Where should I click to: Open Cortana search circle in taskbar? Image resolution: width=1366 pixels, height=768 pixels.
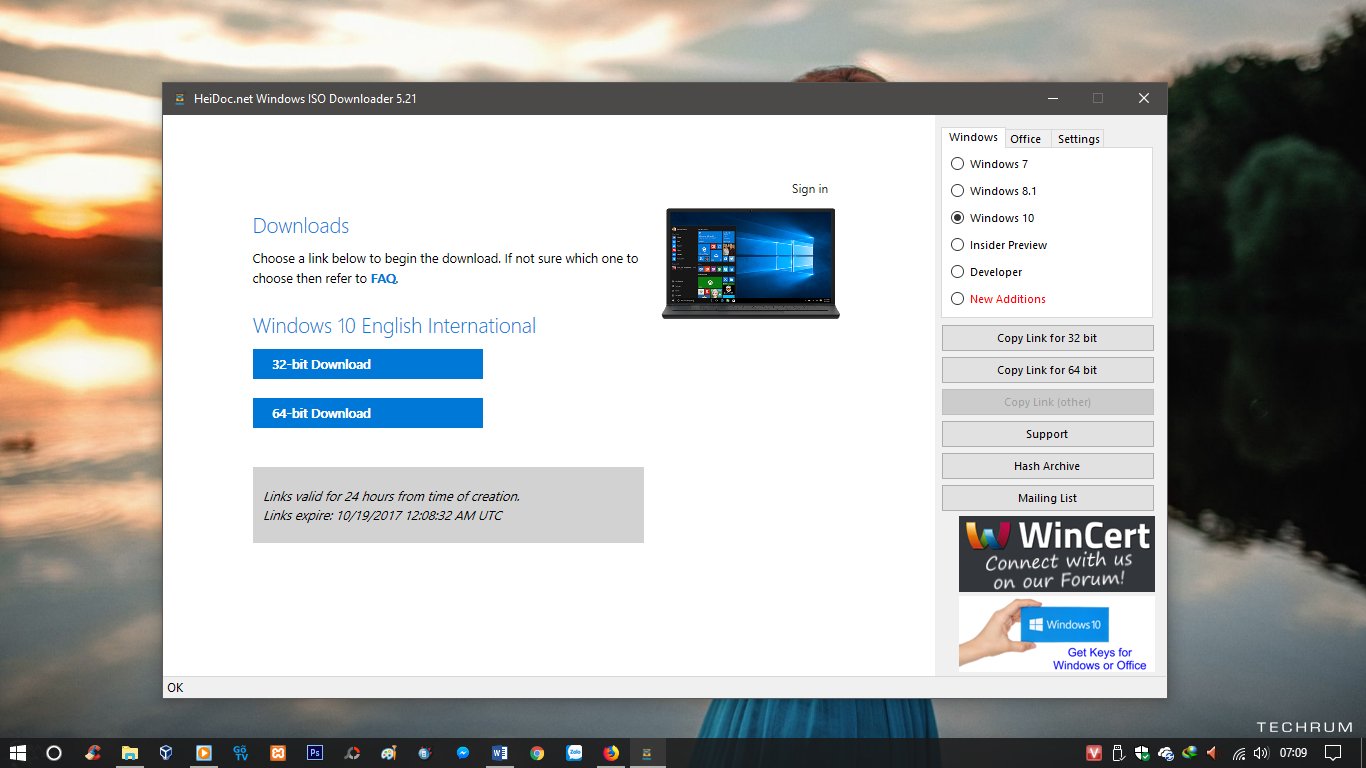click(x=55, y=753)
